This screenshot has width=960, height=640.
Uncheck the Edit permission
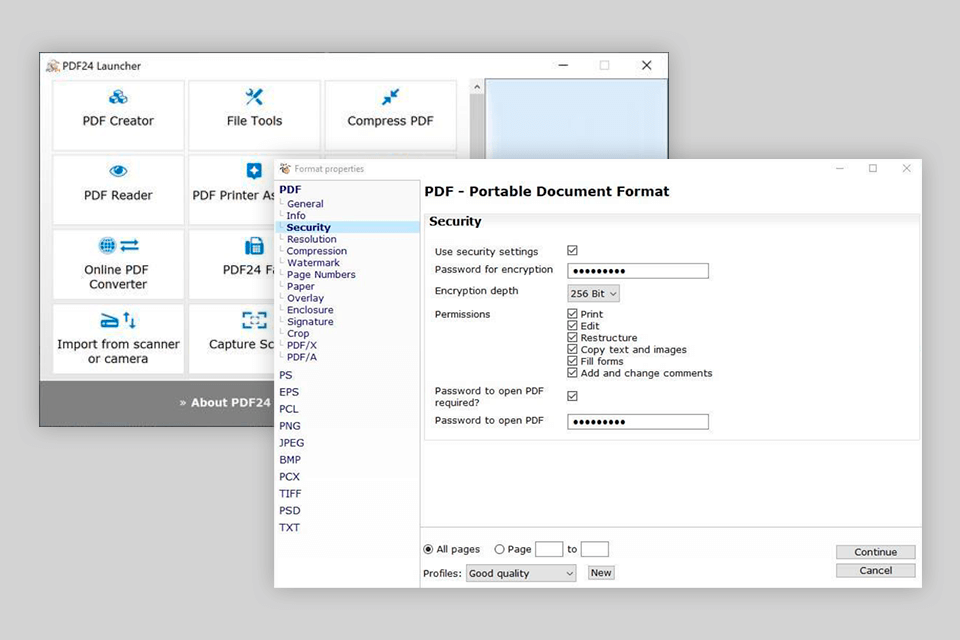(x=572, y=325)
